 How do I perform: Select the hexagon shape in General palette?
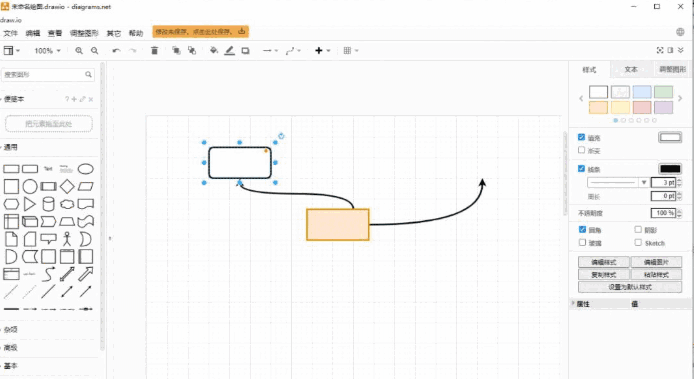point(11,204)
